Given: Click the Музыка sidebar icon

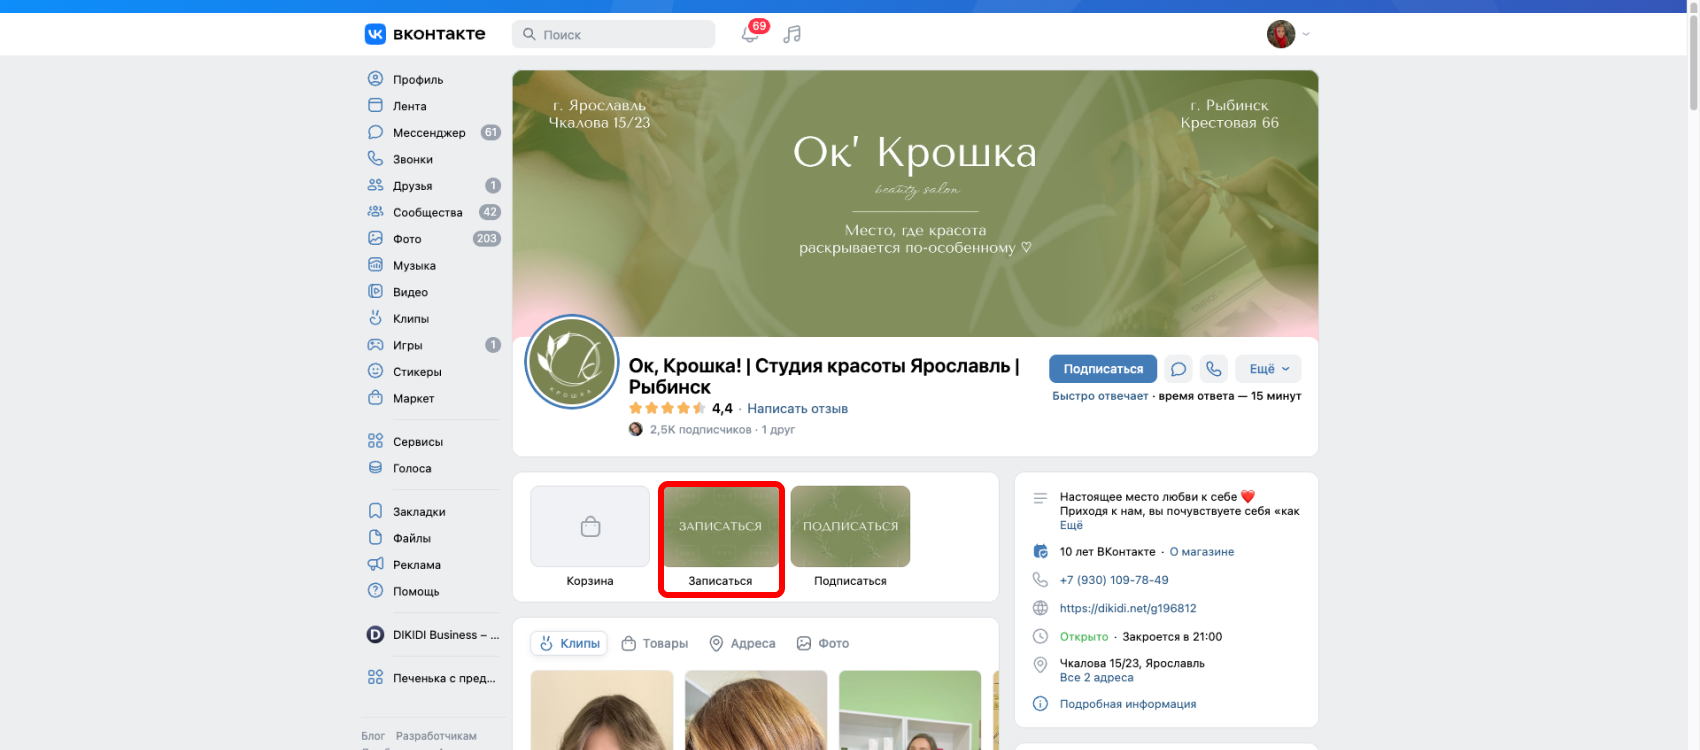Looking at the screenshot, I should point(375,265).
